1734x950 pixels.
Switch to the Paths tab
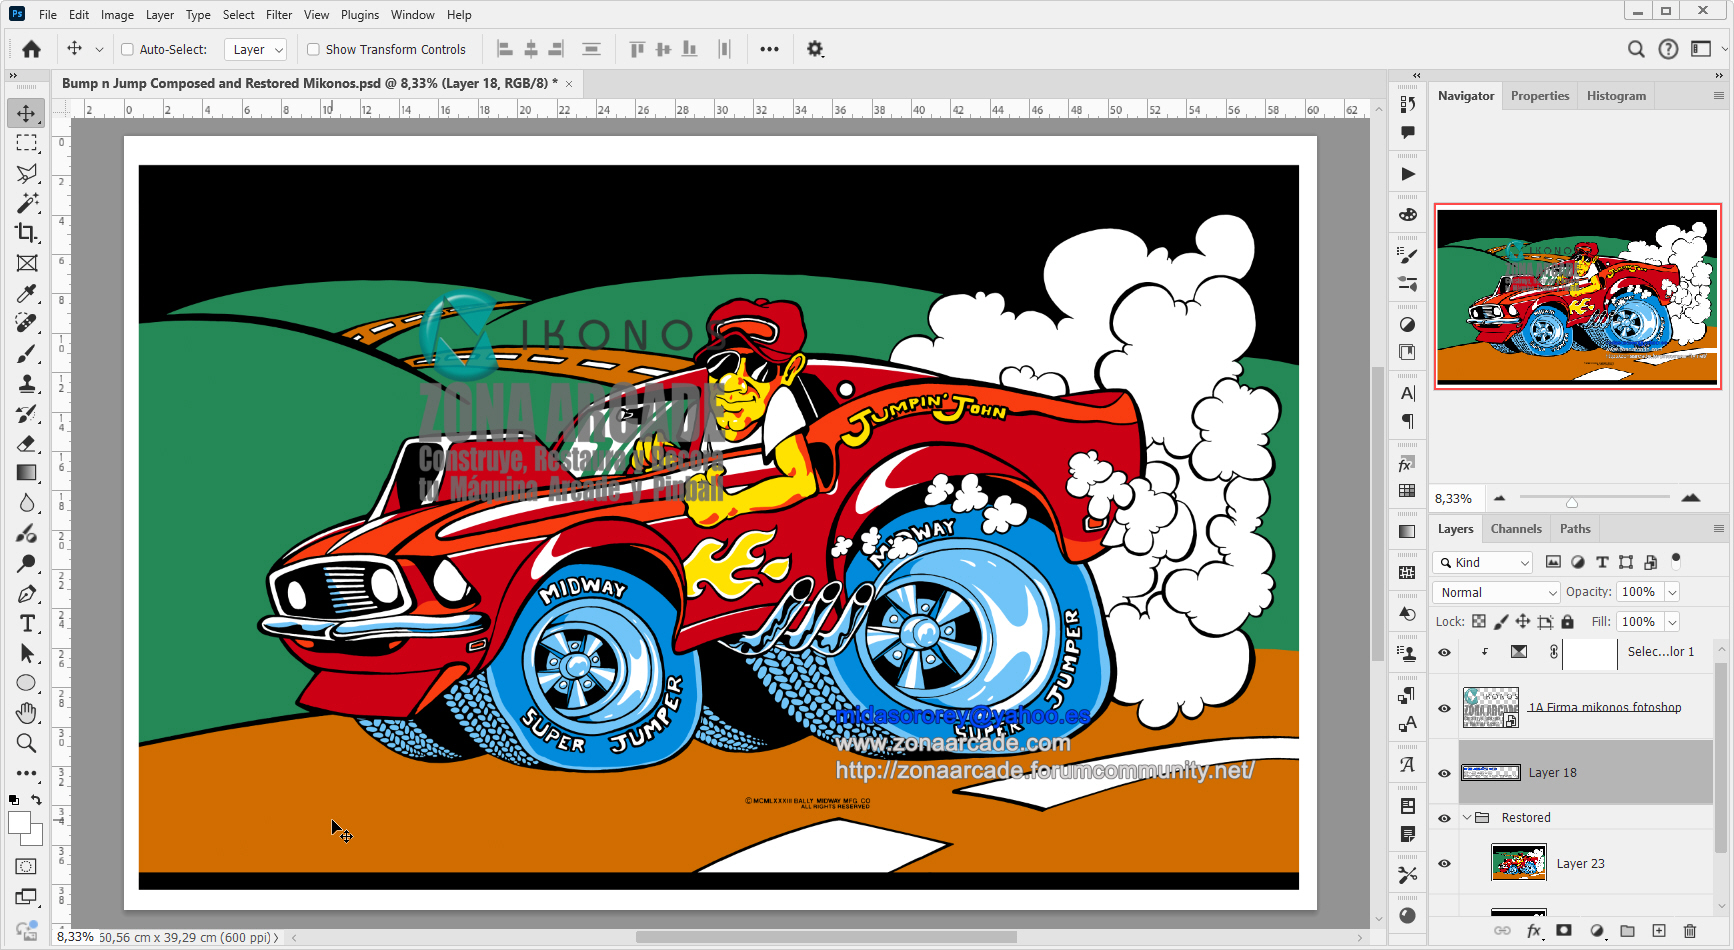(x=1575, y=529)
